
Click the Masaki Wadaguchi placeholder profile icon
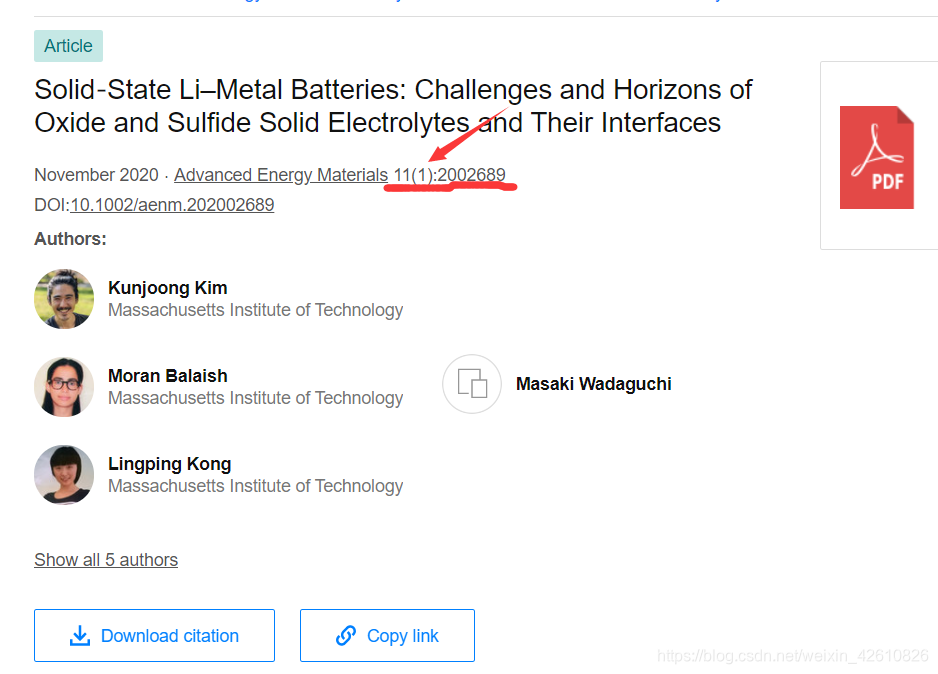pos(472,384)
